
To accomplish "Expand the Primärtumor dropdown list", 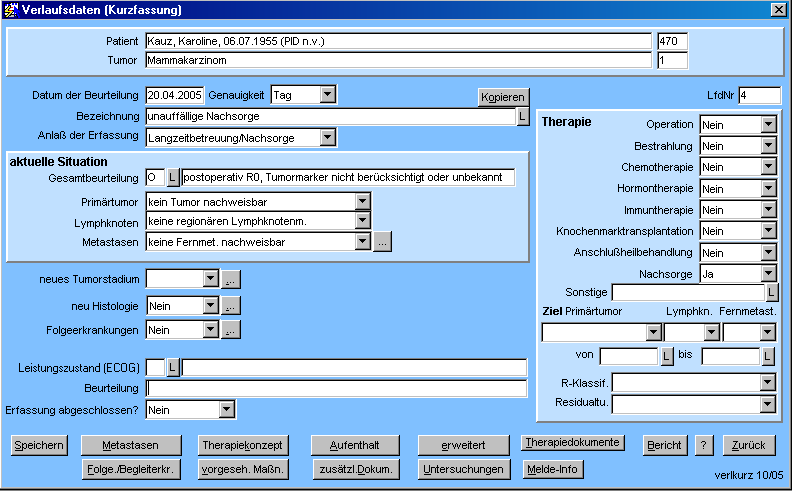I will click(x=362, y=201).
